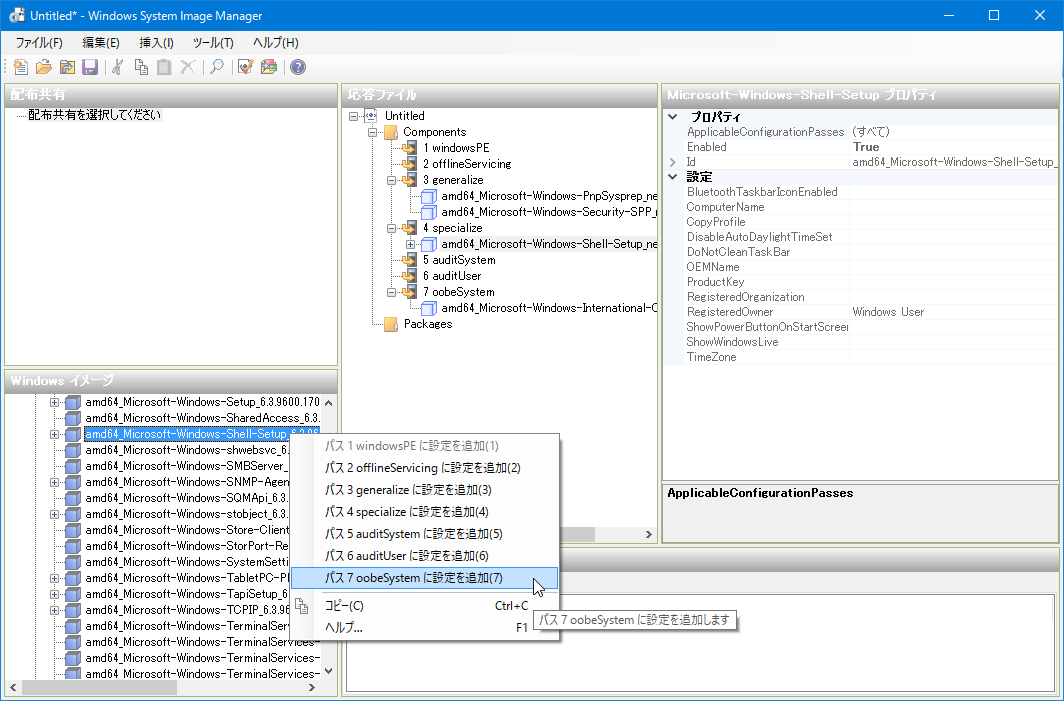This screenshot has width=1064, height=701.
Task: Click the International-Core component cube icon
Action: (x=429, y=308)
